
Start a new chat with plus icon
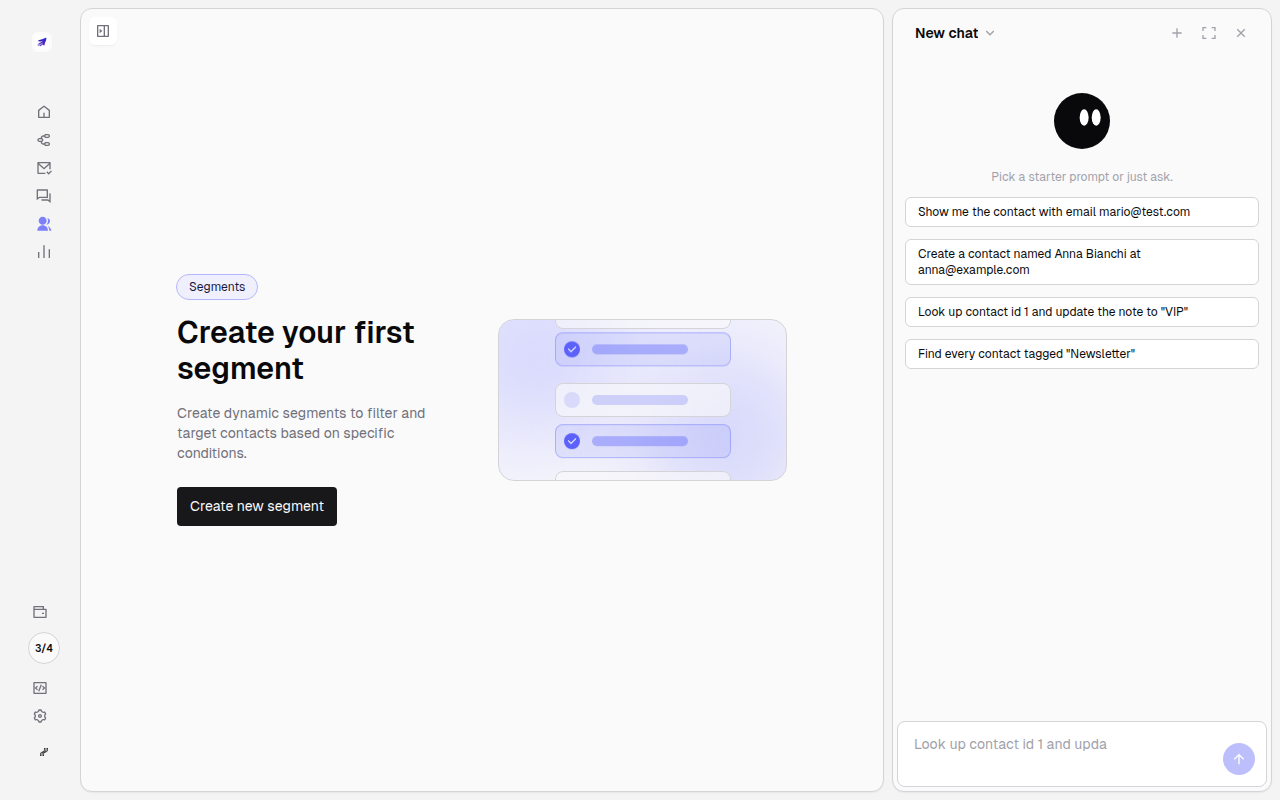(x=1177, y=33)
